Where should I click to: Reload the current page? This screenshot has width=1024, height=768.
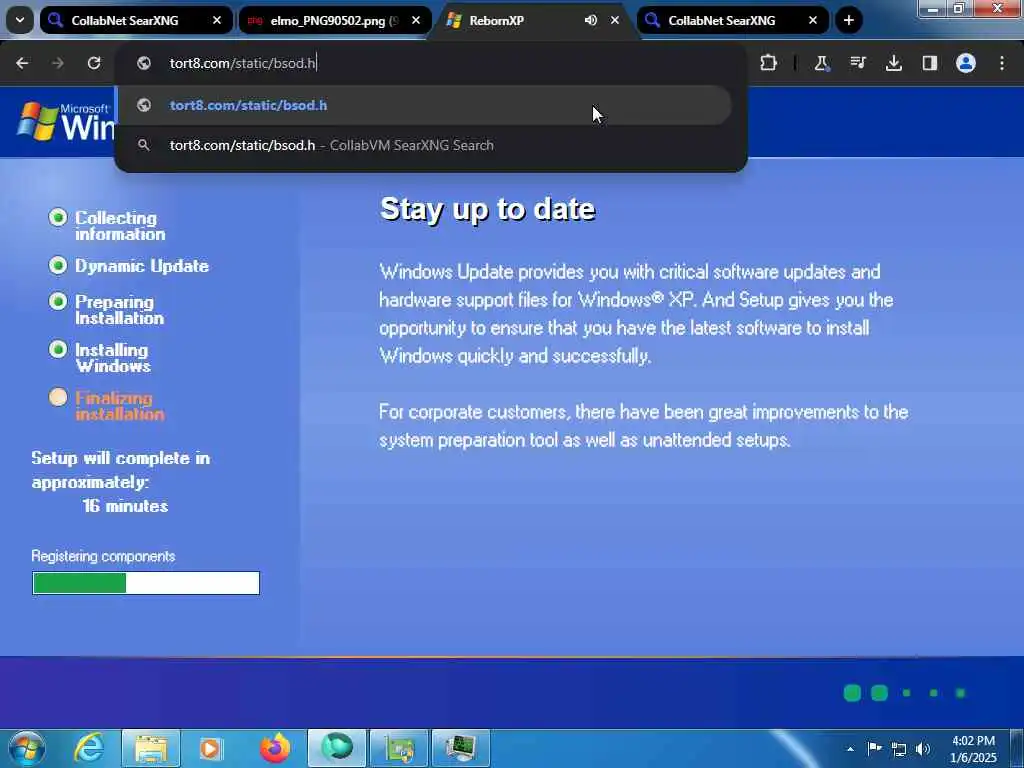tap(94, 63)
